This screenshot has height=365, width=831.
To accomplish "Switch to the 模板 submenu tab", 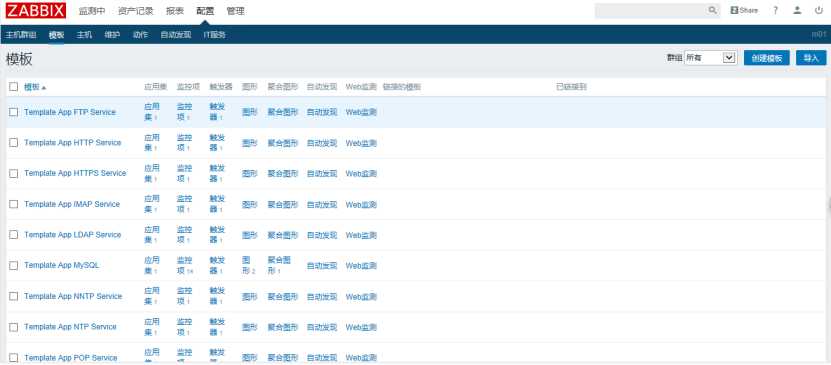I will point(56,35).
